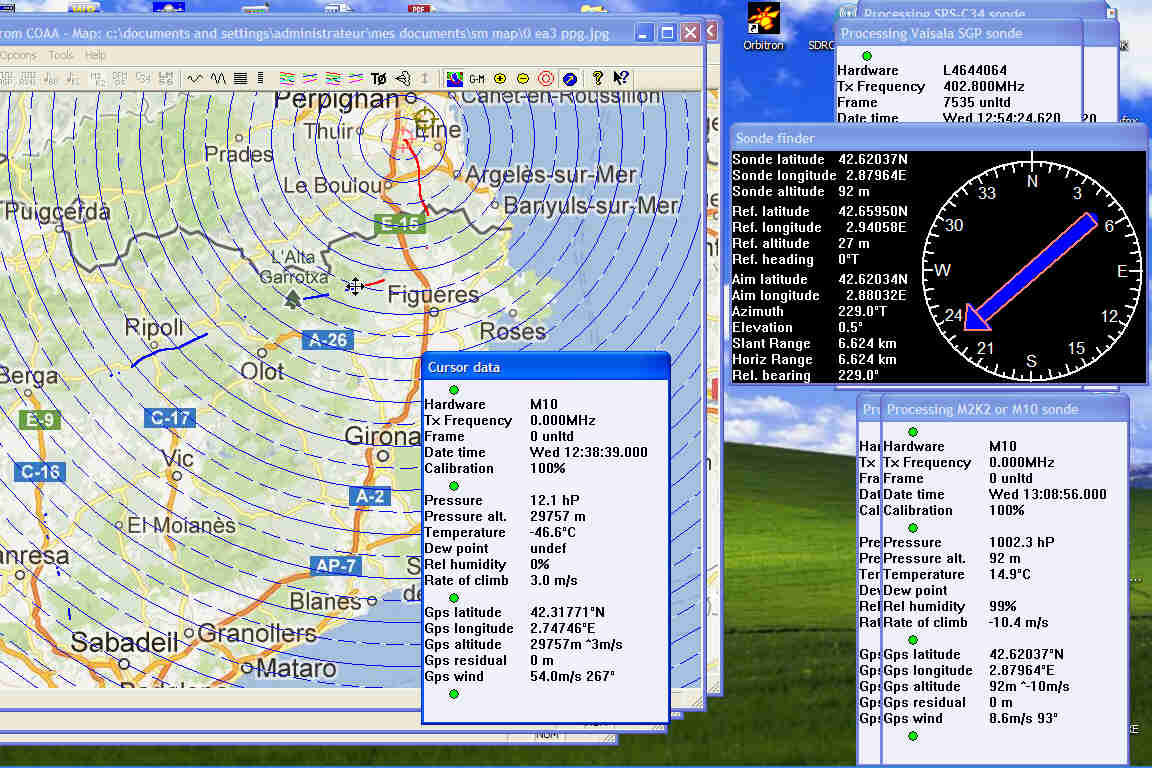Click the TØ toolbar icon
The height and width of the screenshot is (768, 1152).
[379, 78]
